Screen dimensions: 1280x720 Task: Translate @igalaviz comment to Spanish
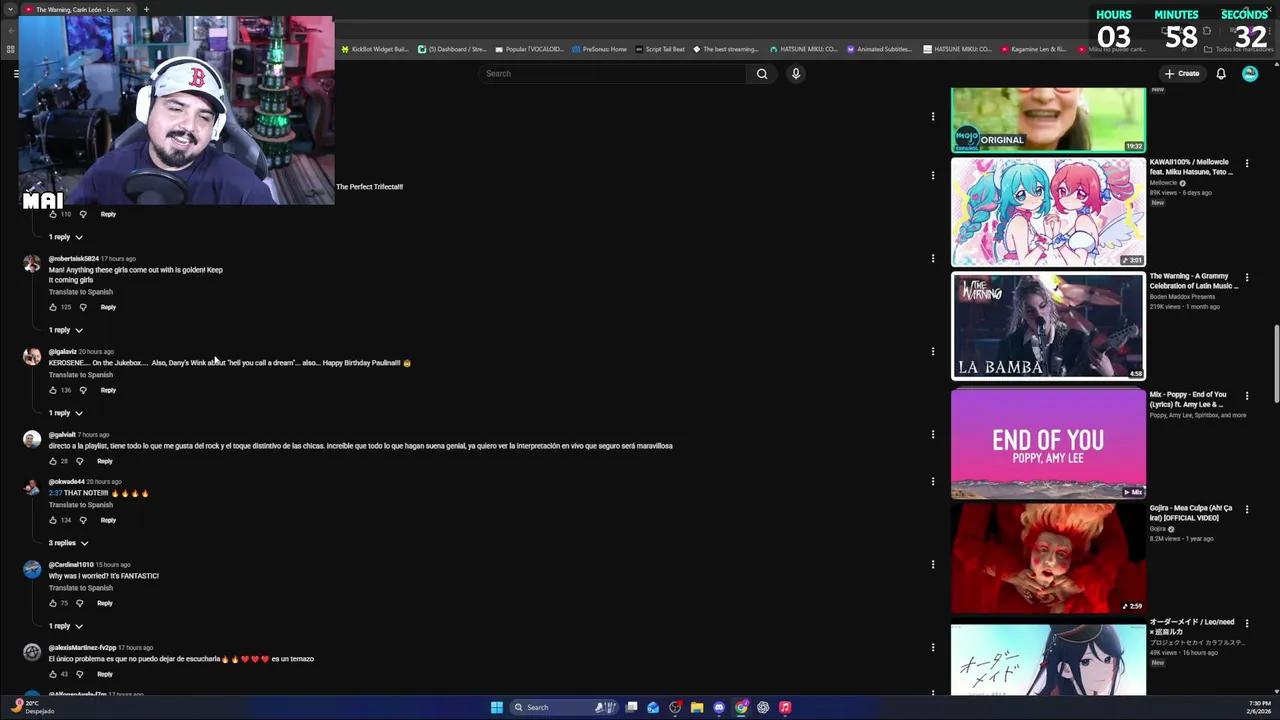[x=81, y=375]
